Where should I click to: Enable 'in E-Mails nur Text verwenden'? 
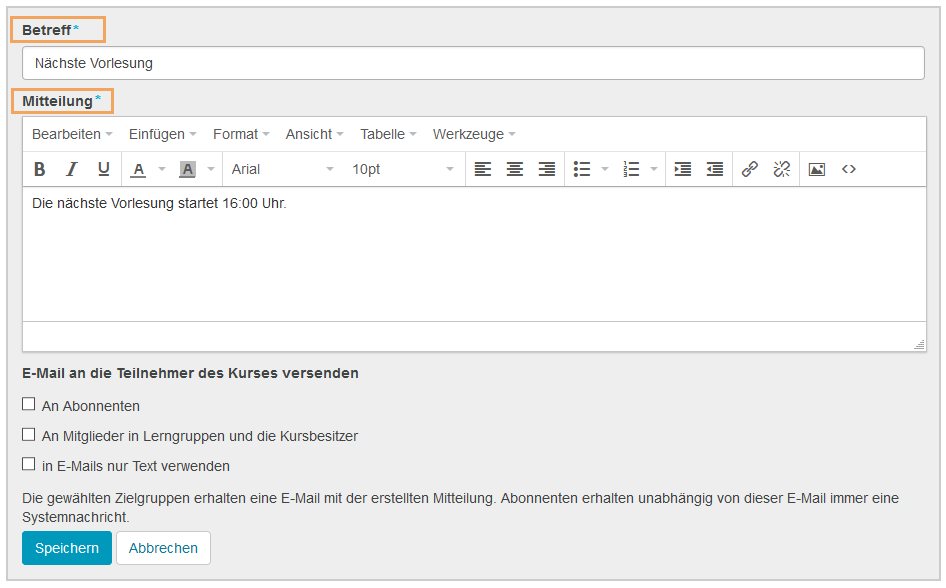29,465
